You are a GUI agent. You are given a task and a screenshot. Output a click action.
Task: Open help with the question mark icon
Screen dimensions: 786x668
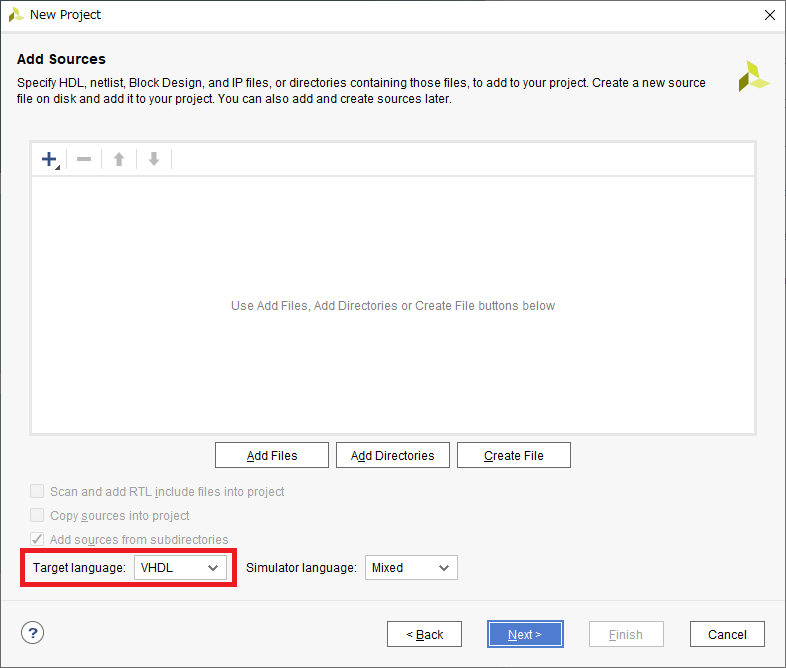33,633
